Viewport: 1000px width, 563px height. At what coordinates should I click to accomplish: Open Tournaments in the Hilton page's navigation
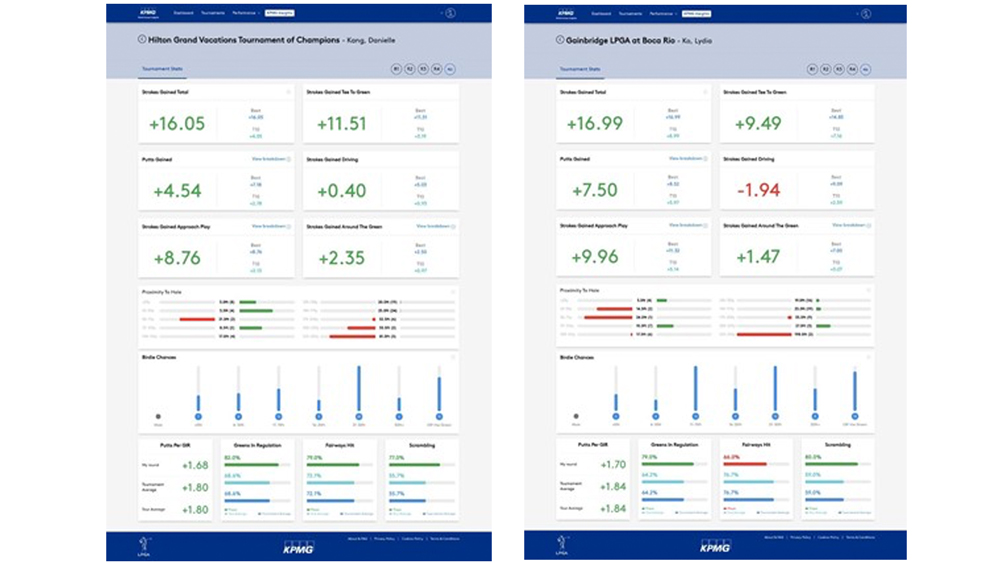(213, 13)
